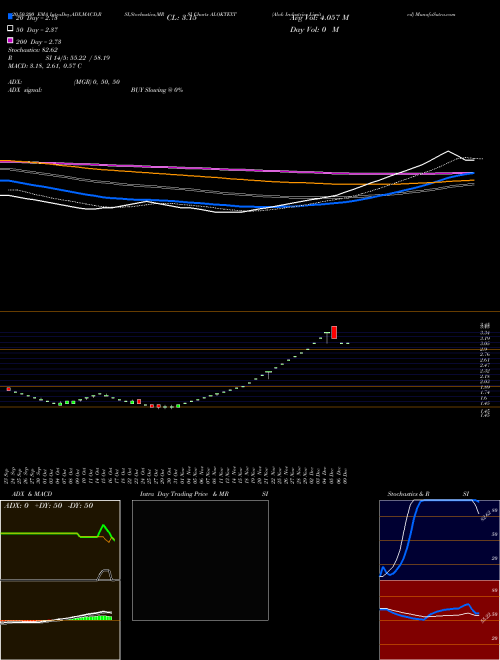
Task: Click the red RSI indicator panel
Action: tap(439, 620)
